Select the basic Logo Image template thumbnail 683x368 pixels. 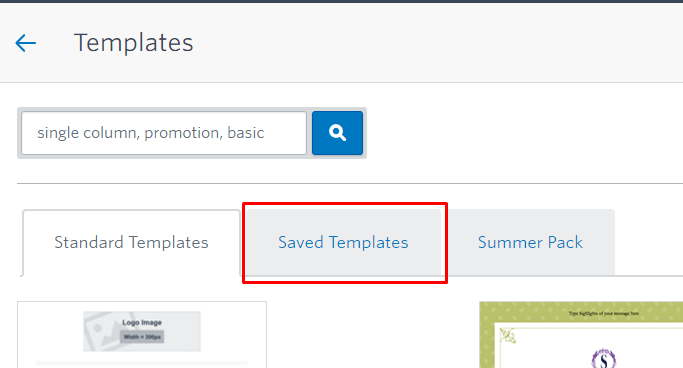click(x=142, y=334)
